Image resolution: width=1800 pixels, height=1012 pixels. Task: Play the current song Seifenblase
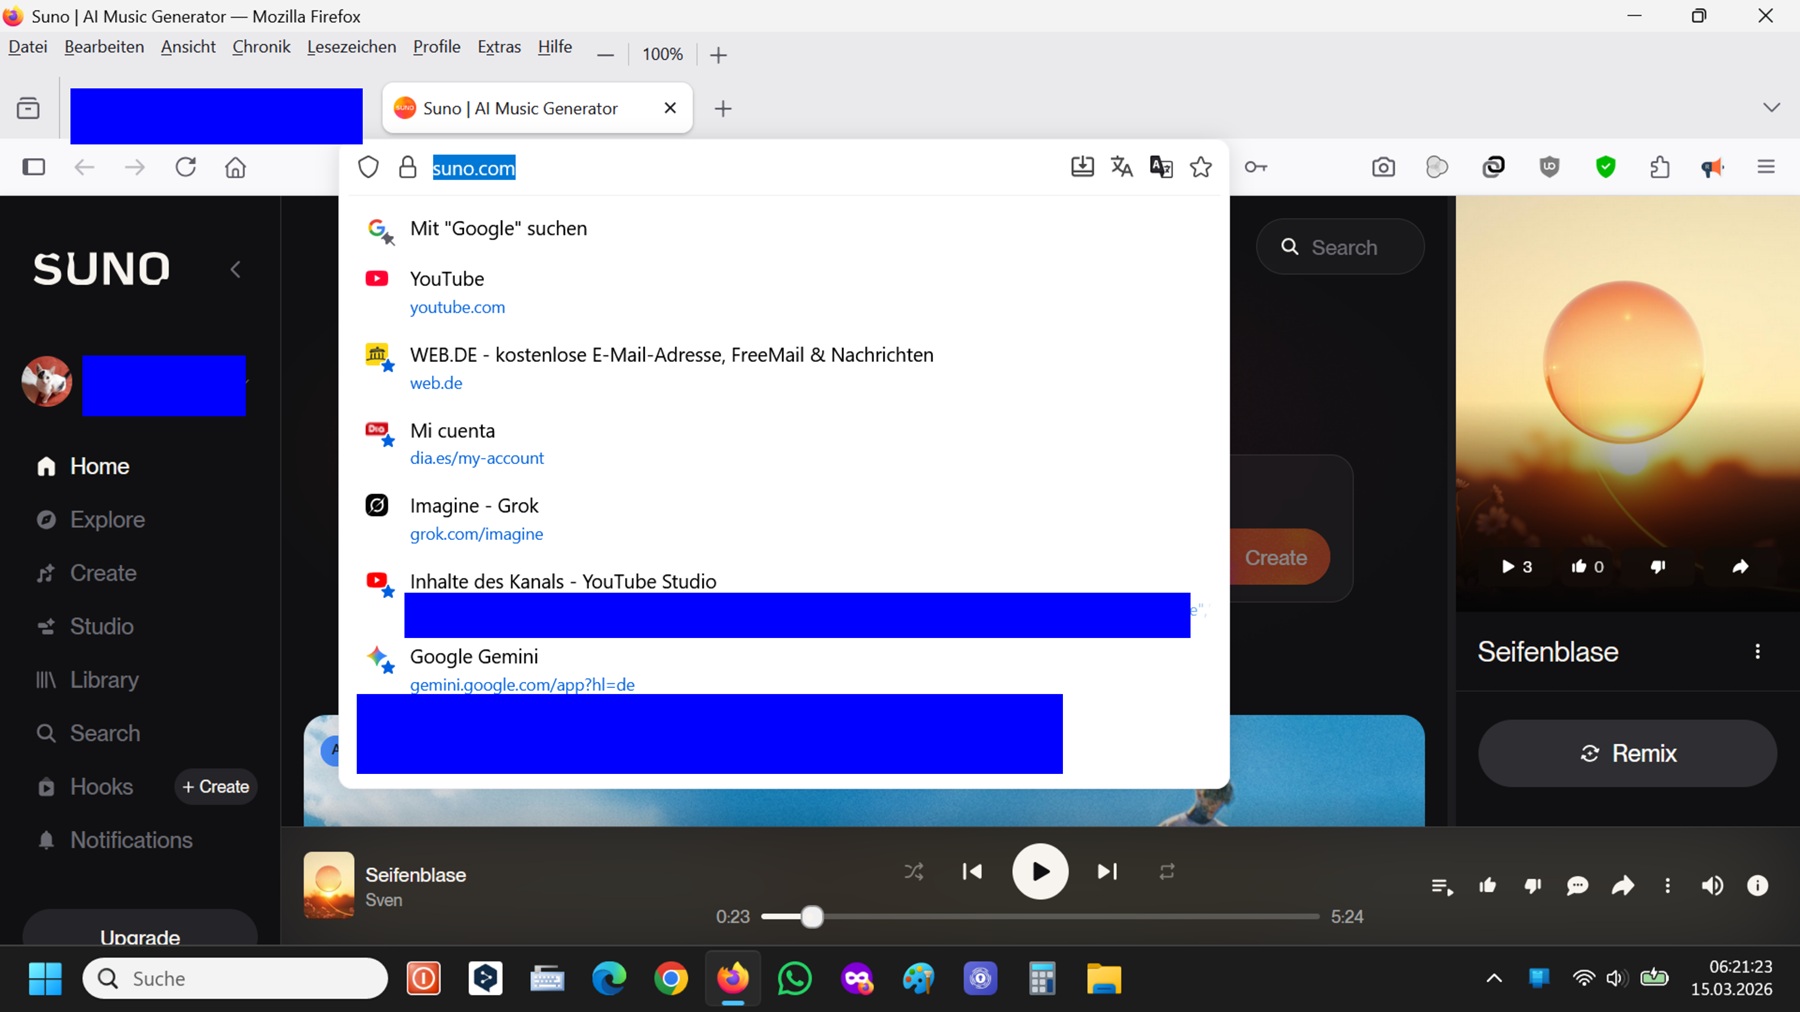pos(1040,872)
